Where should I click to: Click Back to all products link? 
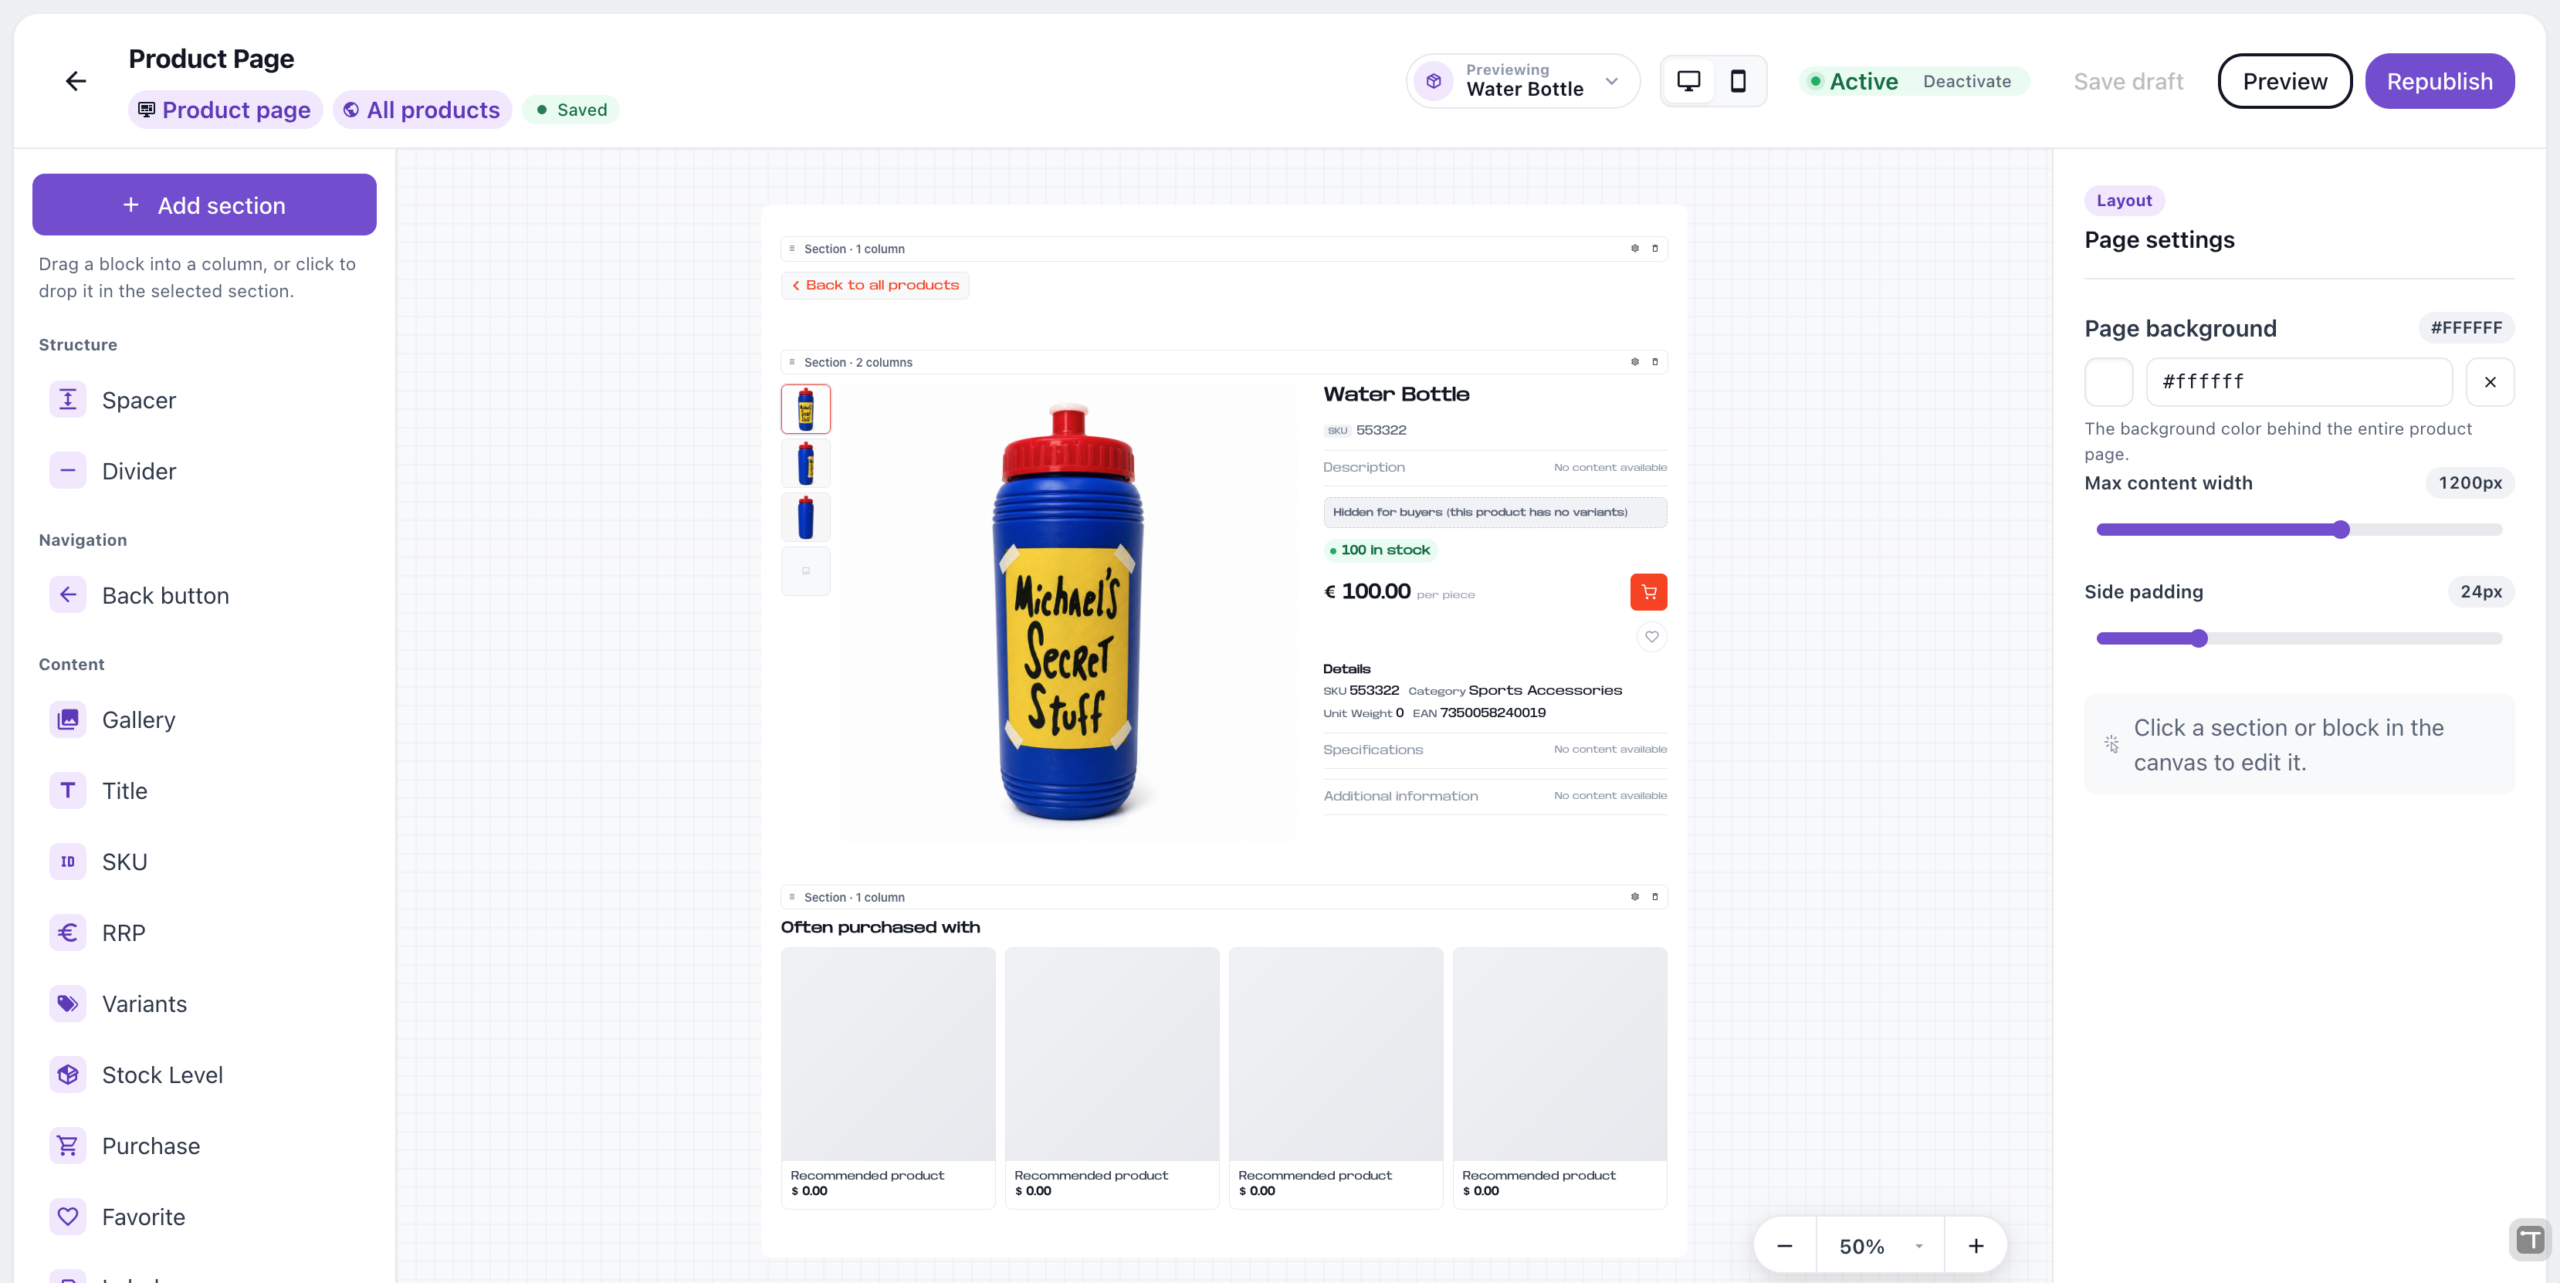coord(875,285)
